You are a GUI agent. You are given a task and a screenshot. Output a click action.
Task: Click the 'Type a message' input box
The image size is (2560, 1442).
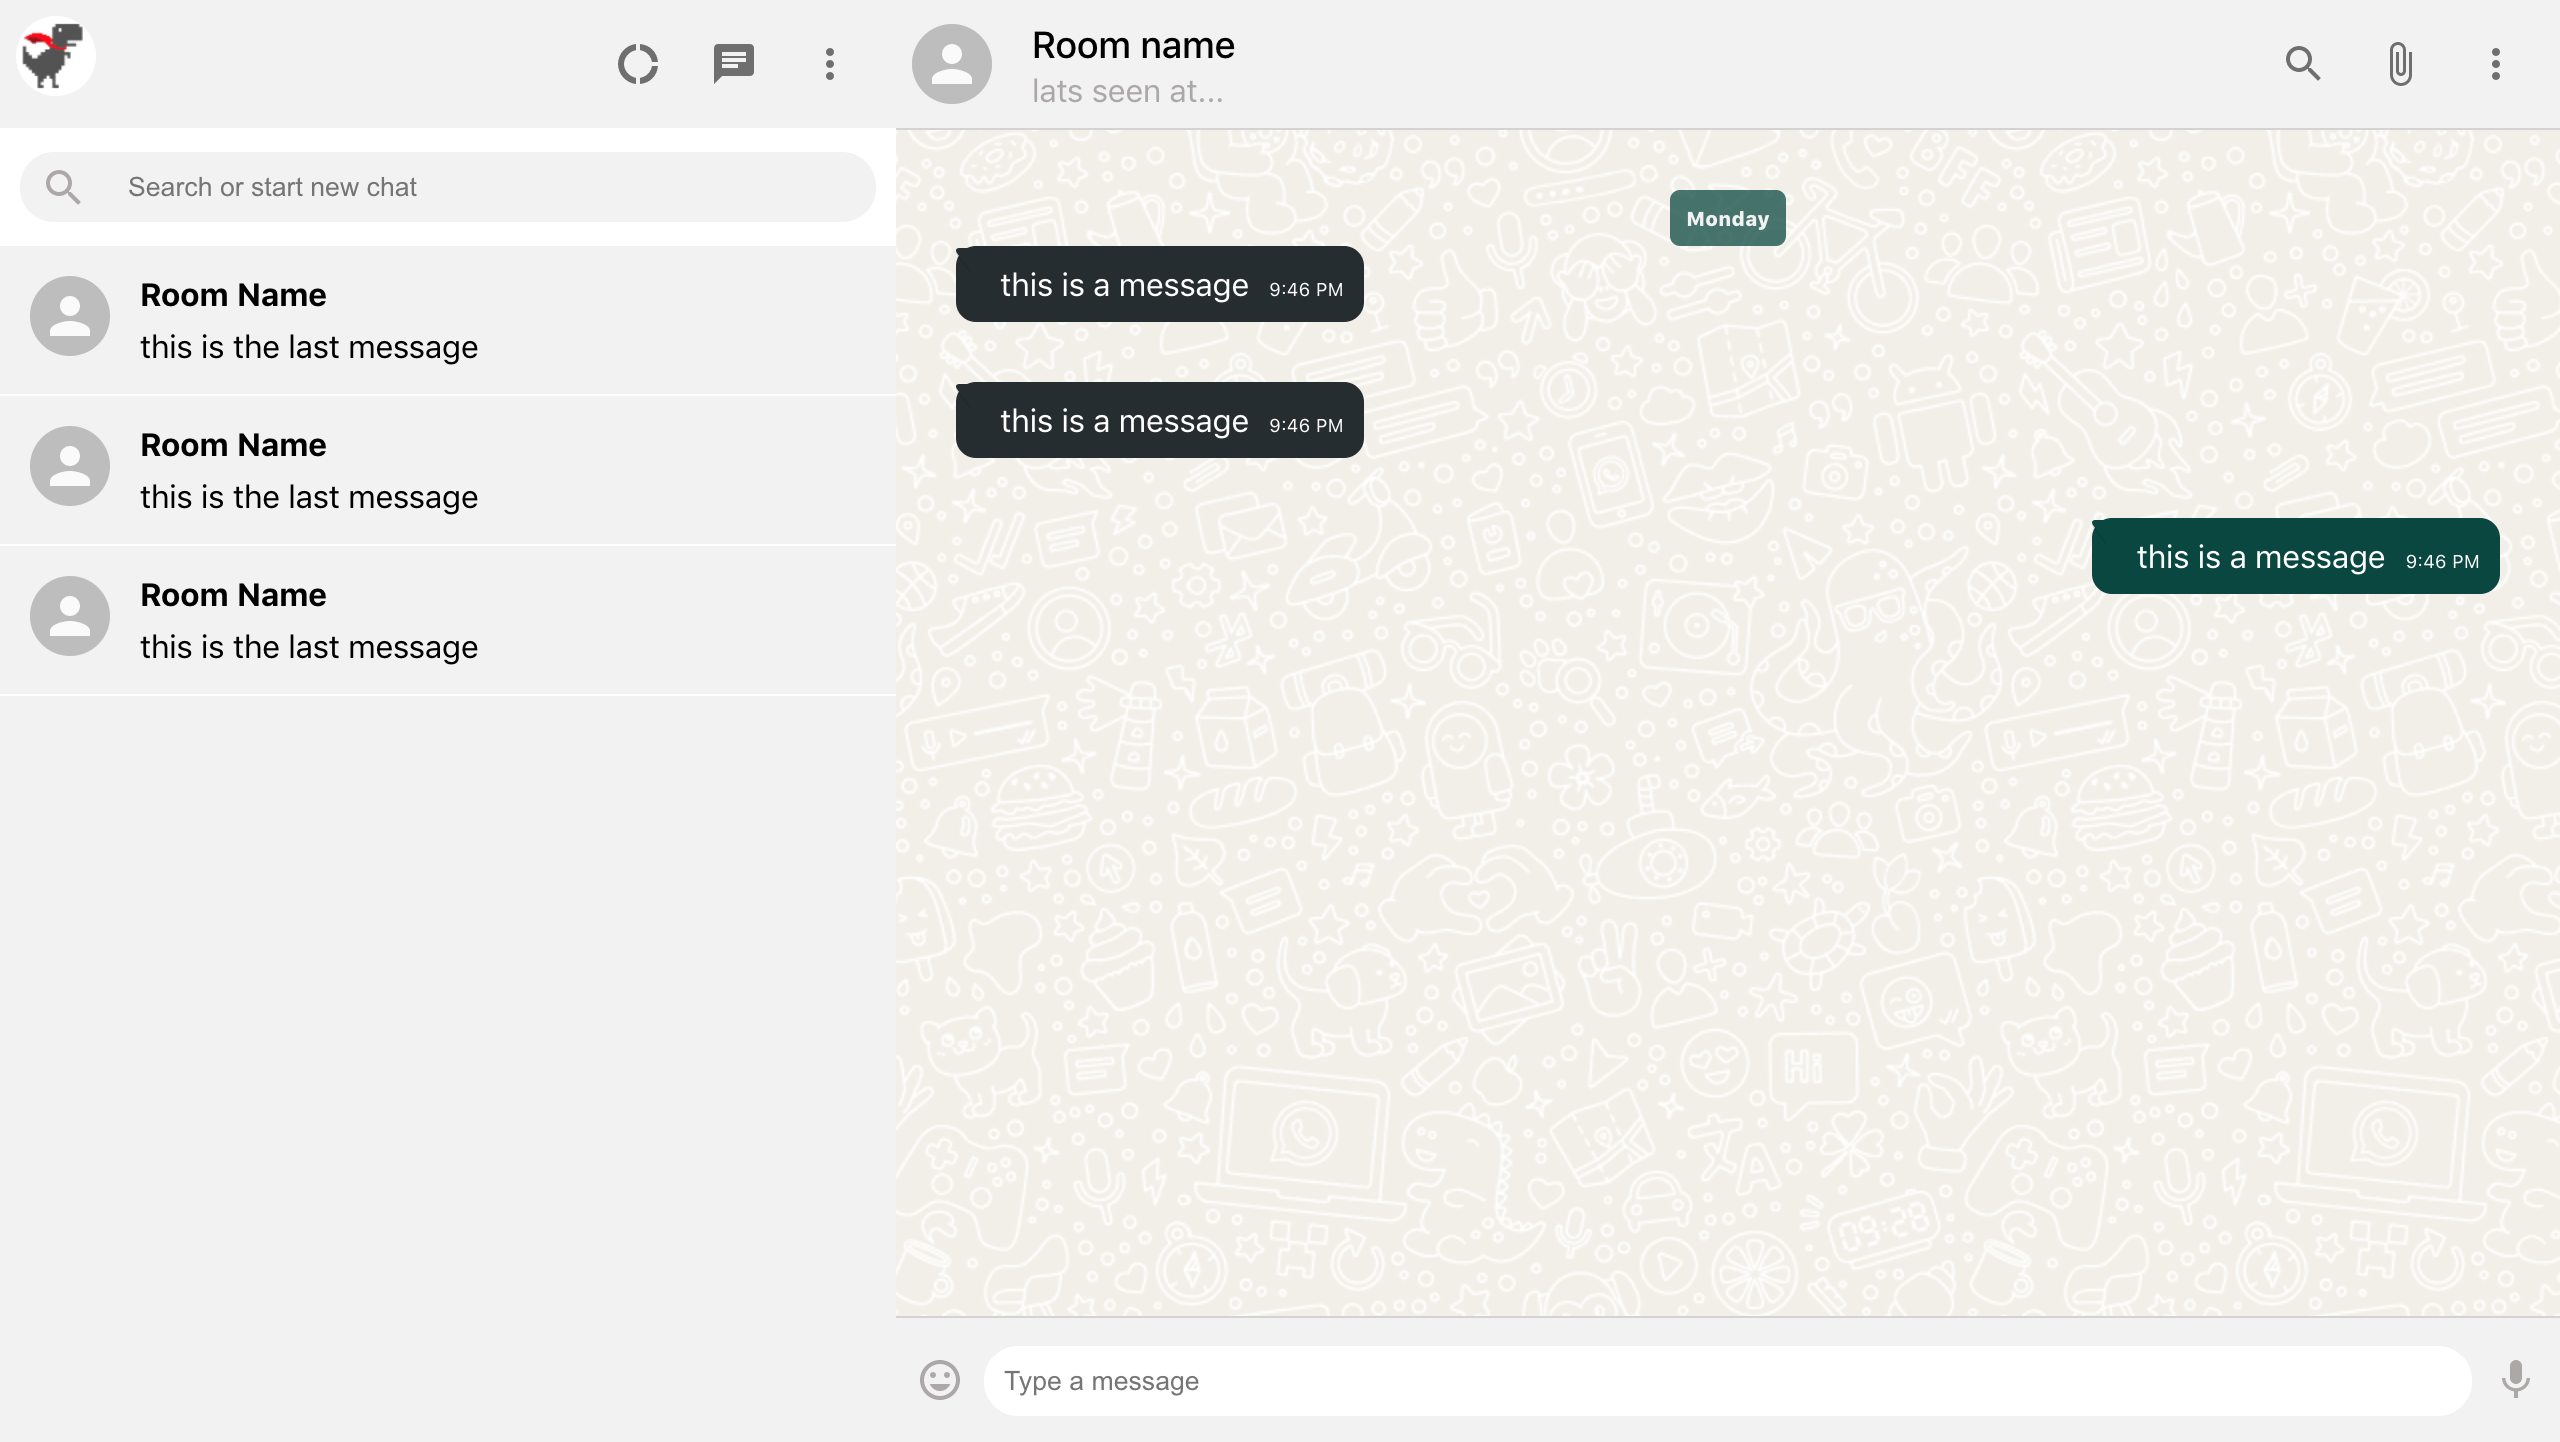(1727, 1380)
